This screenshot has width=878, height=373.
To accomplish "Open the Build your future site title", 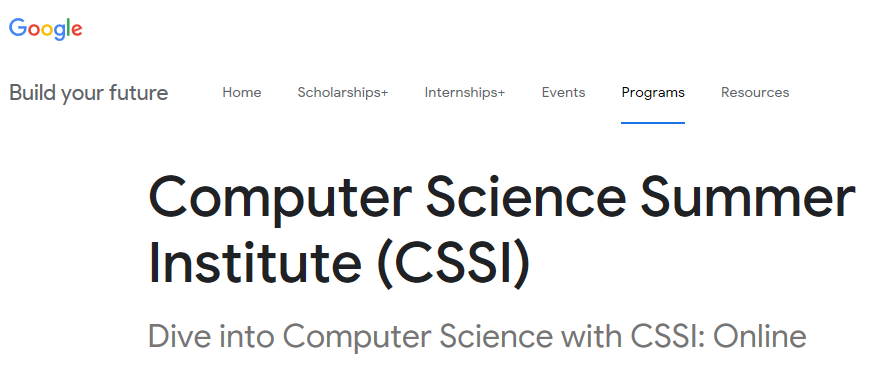I will pyautogui.click(x=88, y=92).
